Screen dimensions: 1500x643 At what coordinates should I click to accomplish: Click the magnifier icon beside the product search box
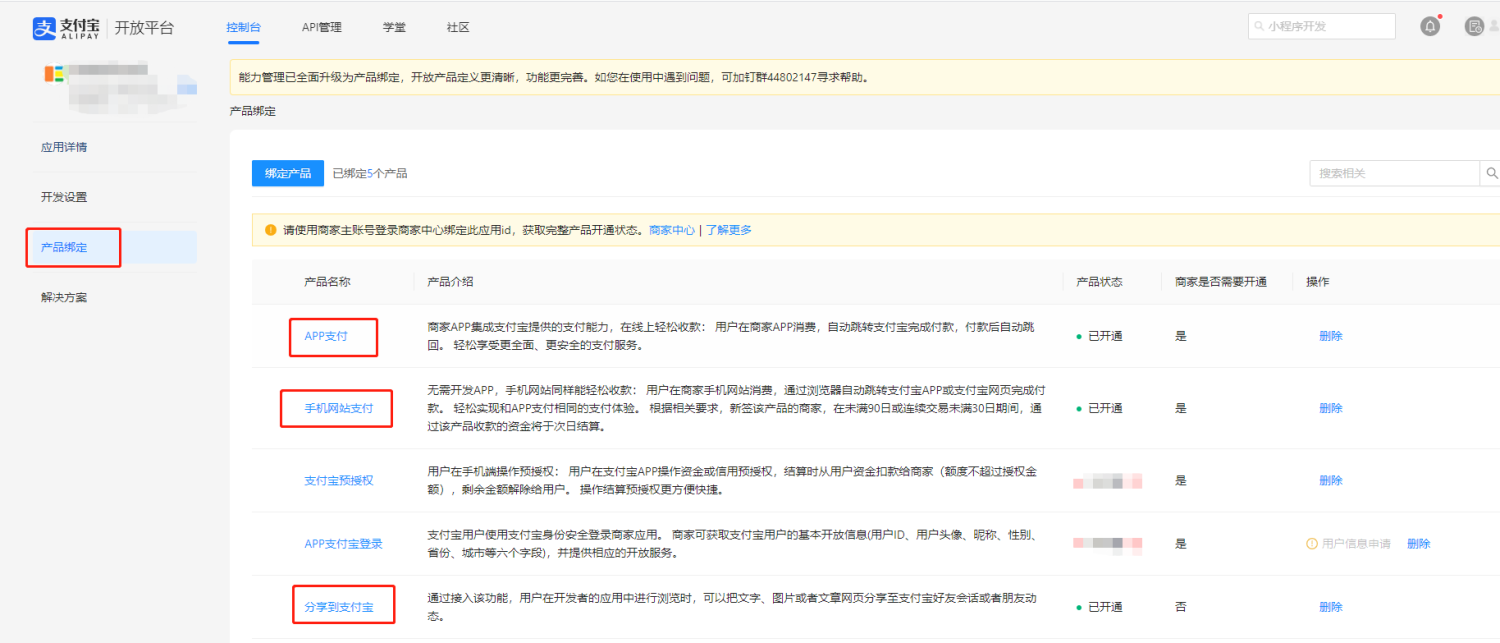(1491, 173)
